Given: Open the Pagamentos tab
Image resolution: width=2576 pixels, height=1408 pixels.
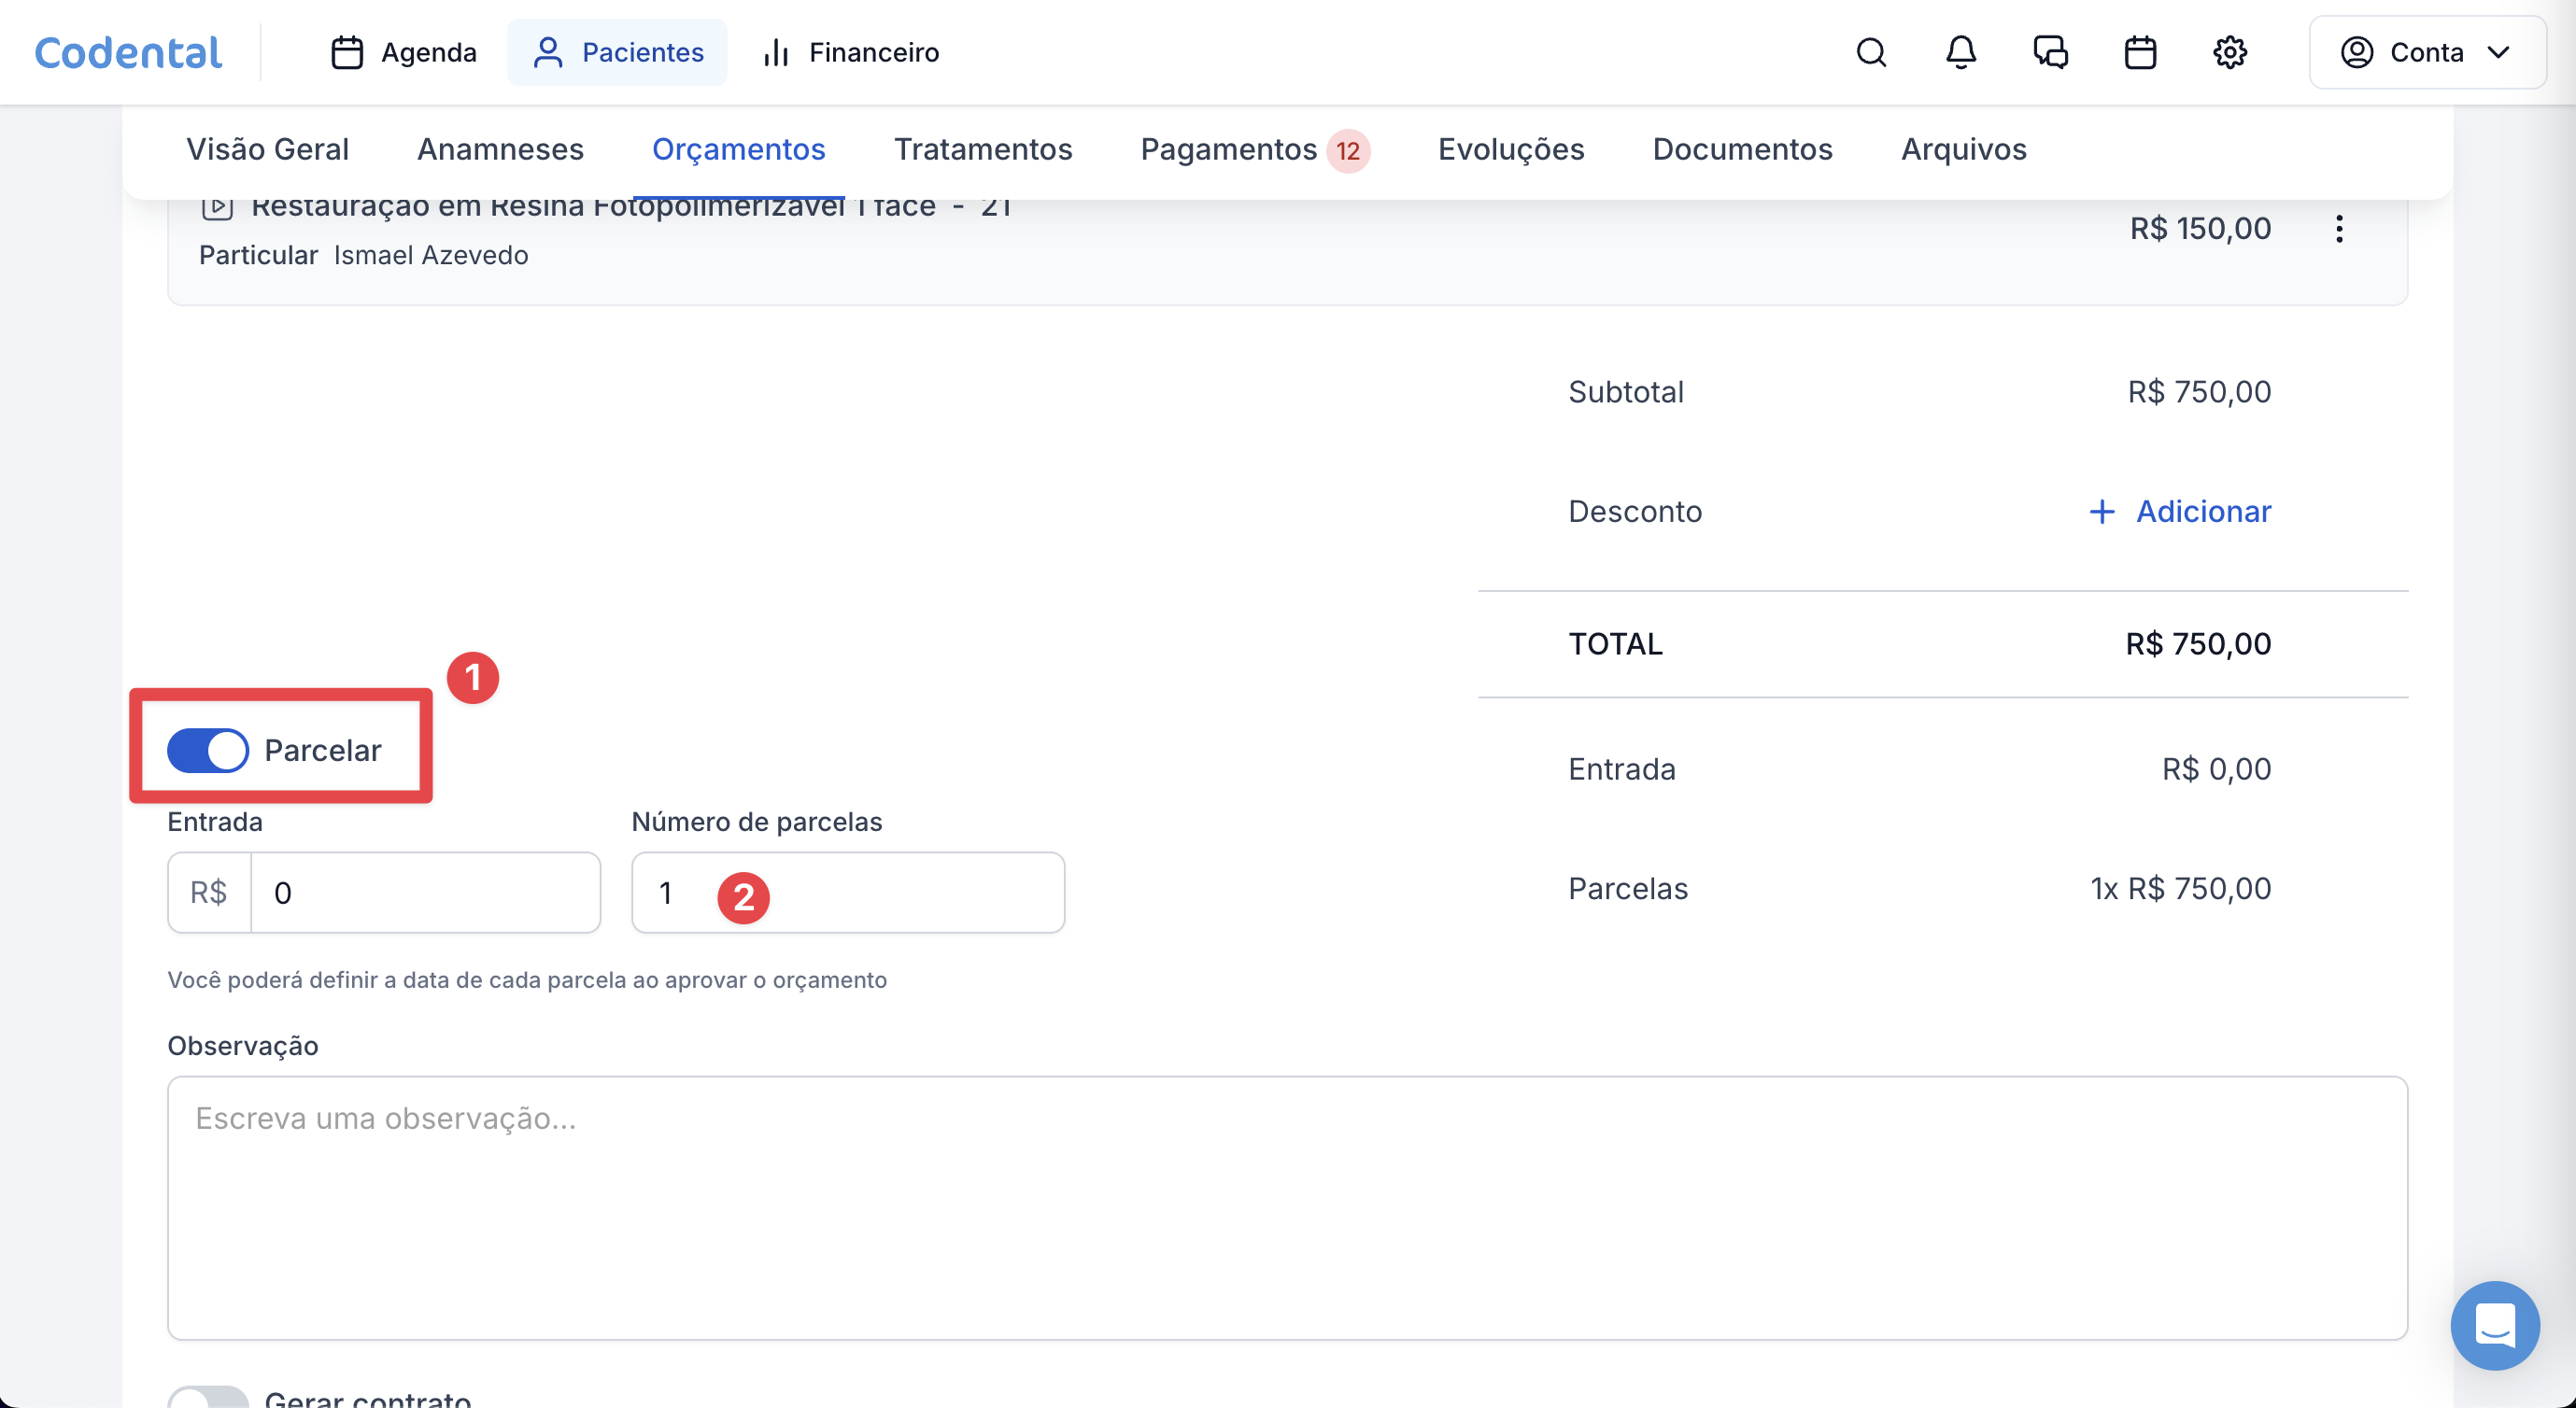Looking at the screenshot, I should click(x=1229, y=149).
